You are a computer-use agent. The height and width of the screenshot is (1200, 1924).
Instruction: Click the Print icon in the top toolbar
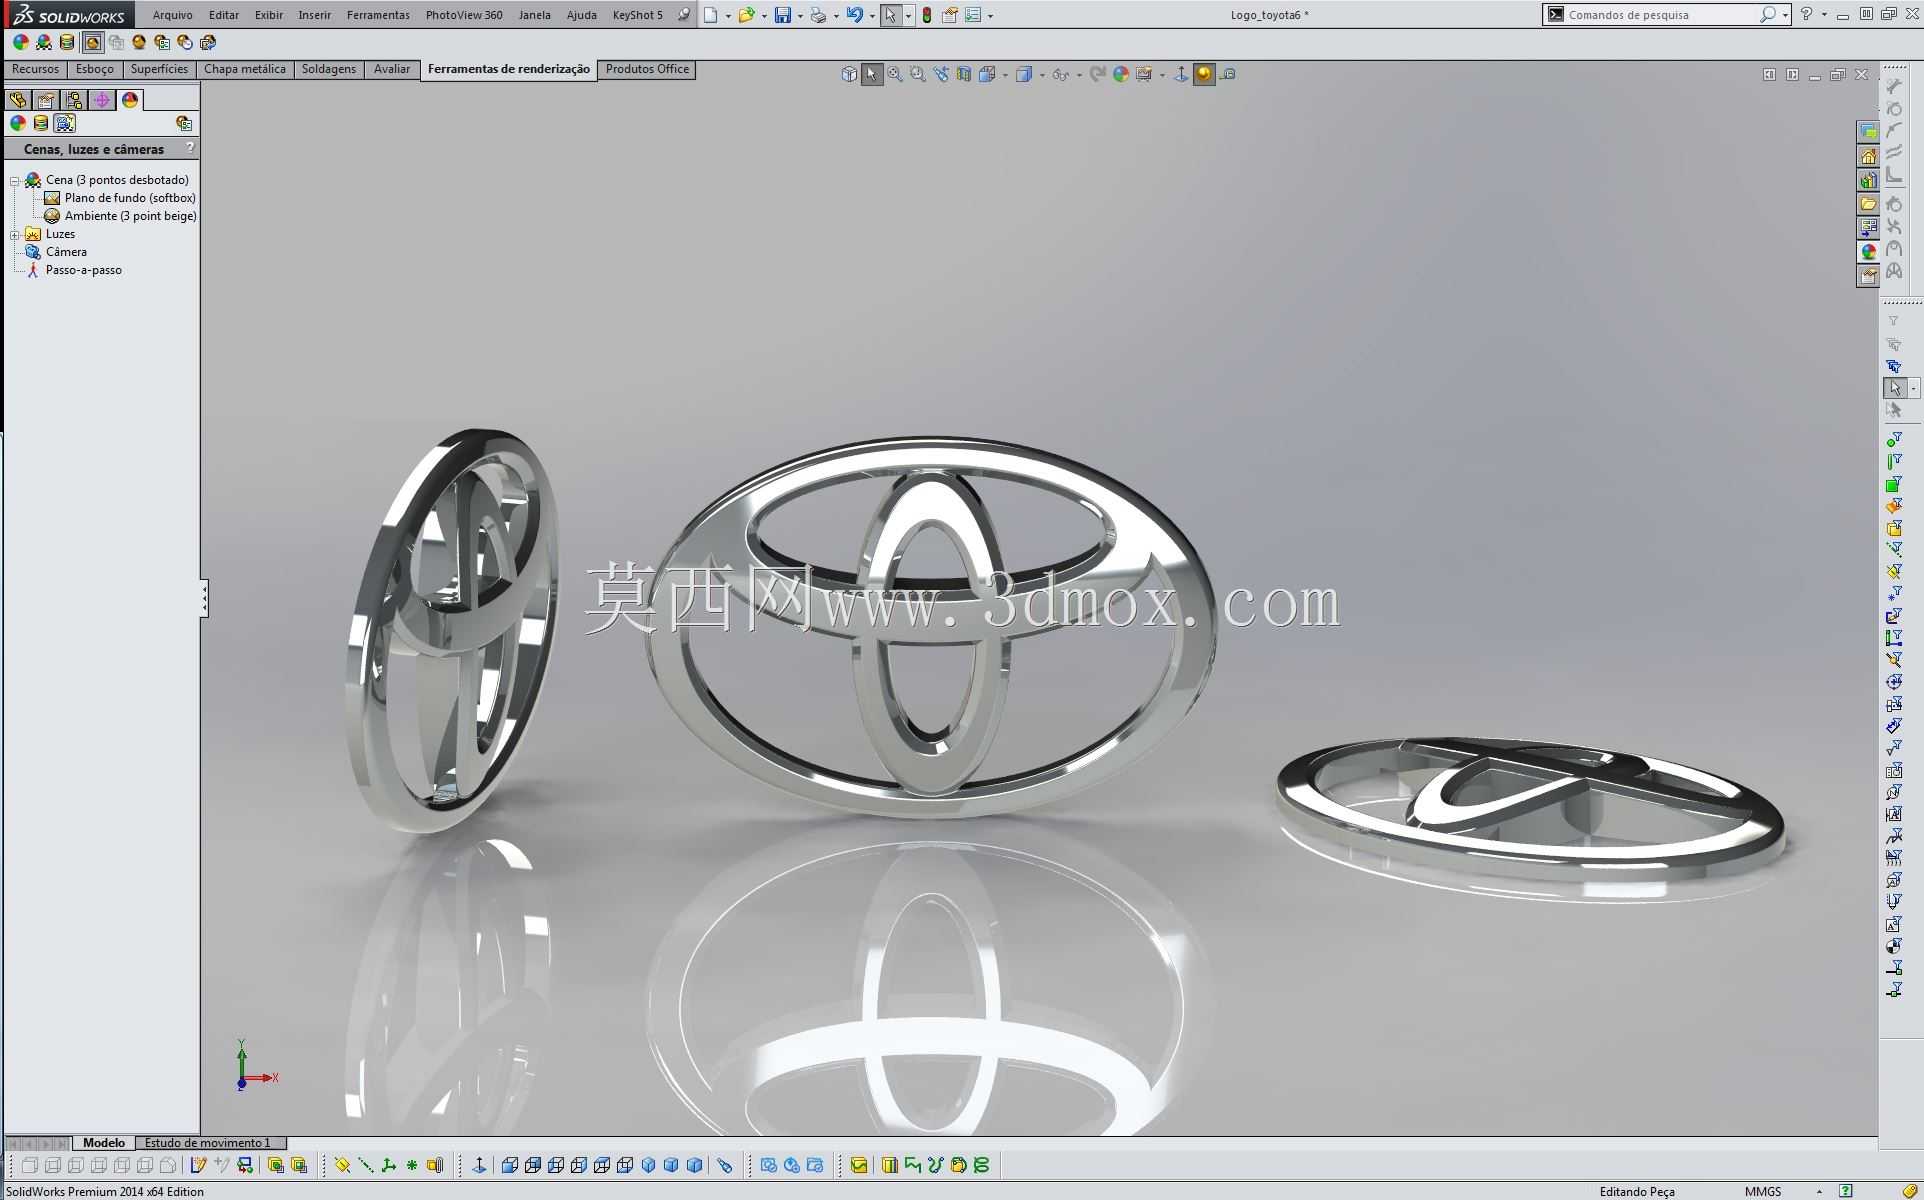coord(818,15)
